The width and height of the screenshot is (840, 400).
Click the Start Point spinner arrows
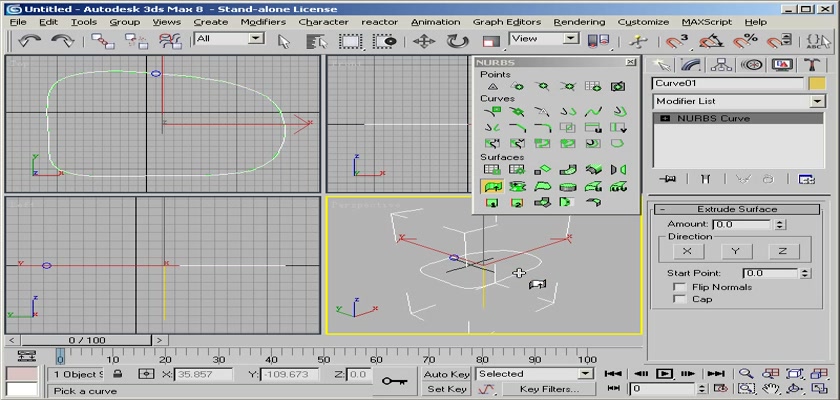coord(805,273)
